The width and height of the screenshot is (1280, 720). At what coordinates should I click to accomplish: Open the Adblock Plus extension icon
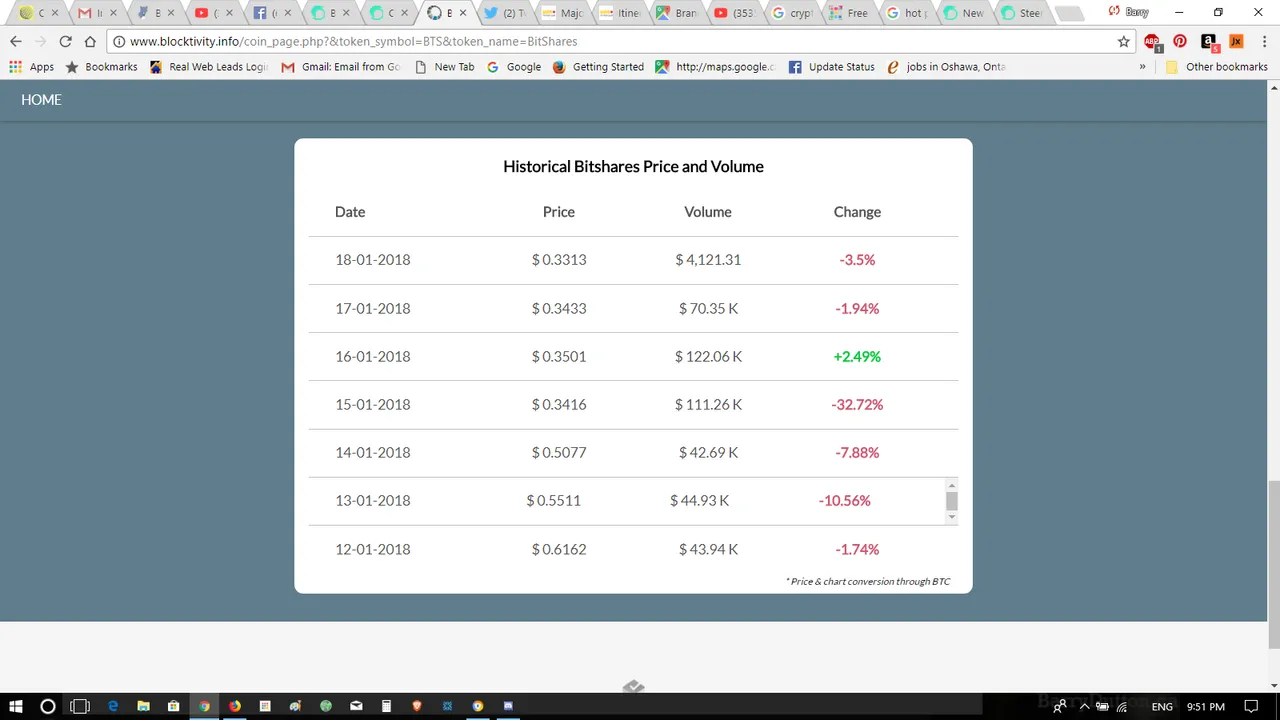[x=1153, y=42]
